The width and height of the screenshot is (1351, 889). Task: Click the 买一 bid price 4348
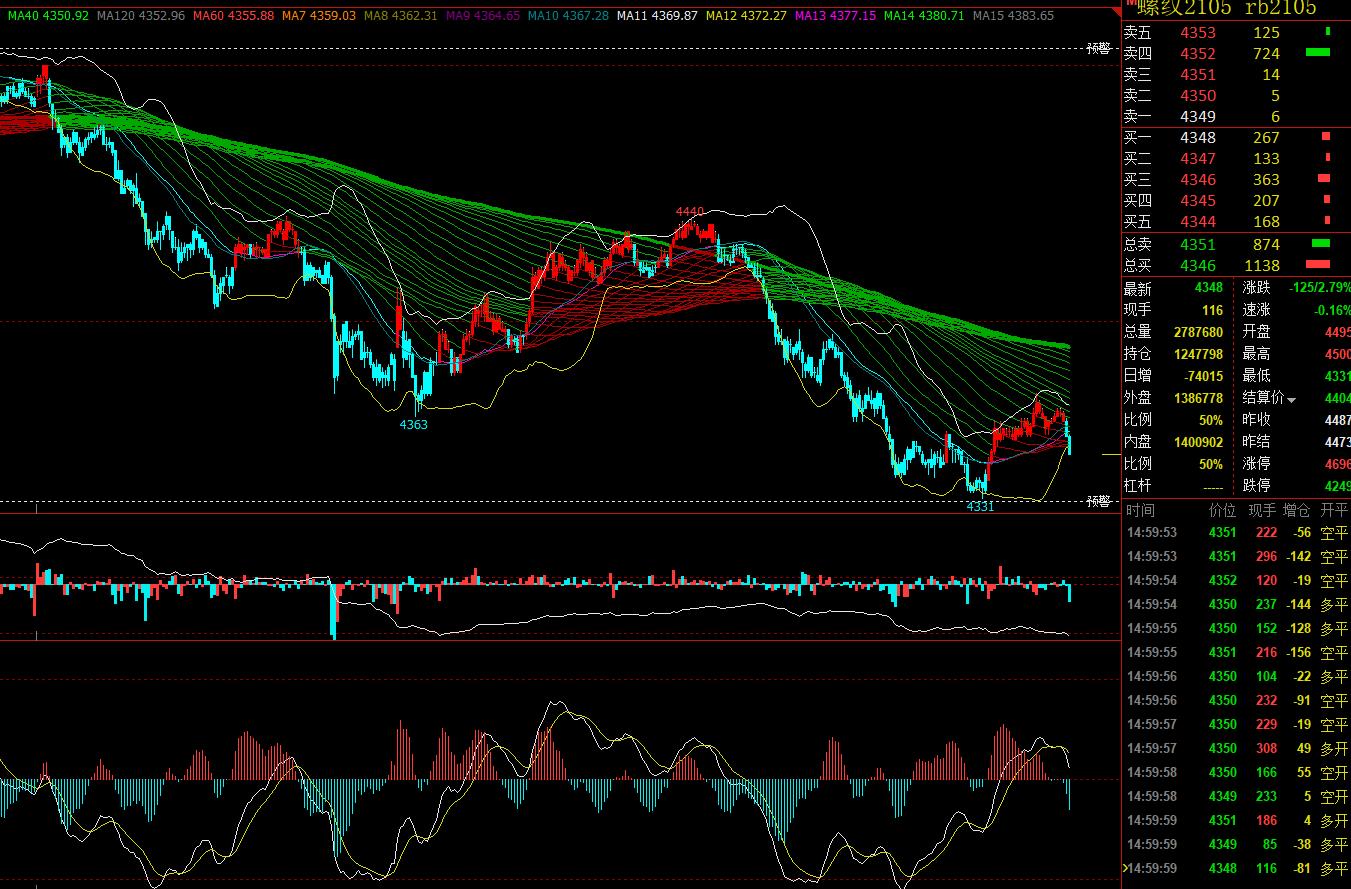pos(1198,138)
